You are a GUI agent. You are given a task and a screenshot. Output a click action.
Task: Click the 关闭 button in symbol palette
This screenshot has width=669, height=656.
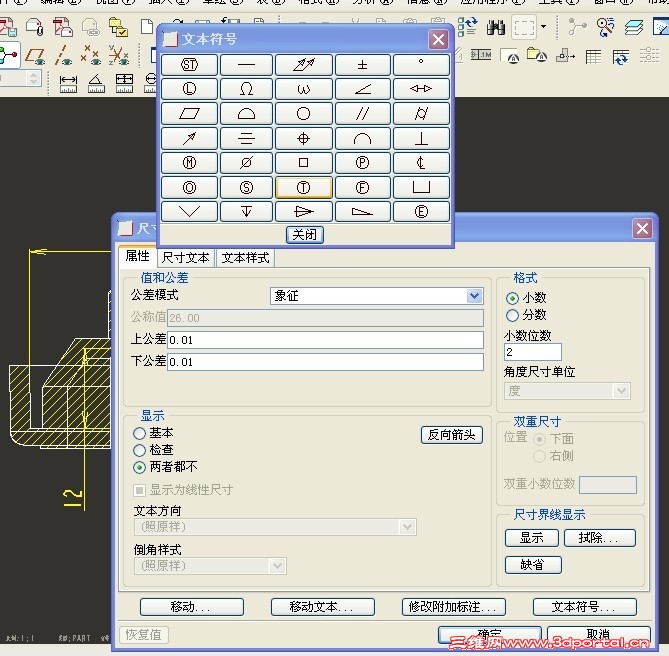pos(305,235)
